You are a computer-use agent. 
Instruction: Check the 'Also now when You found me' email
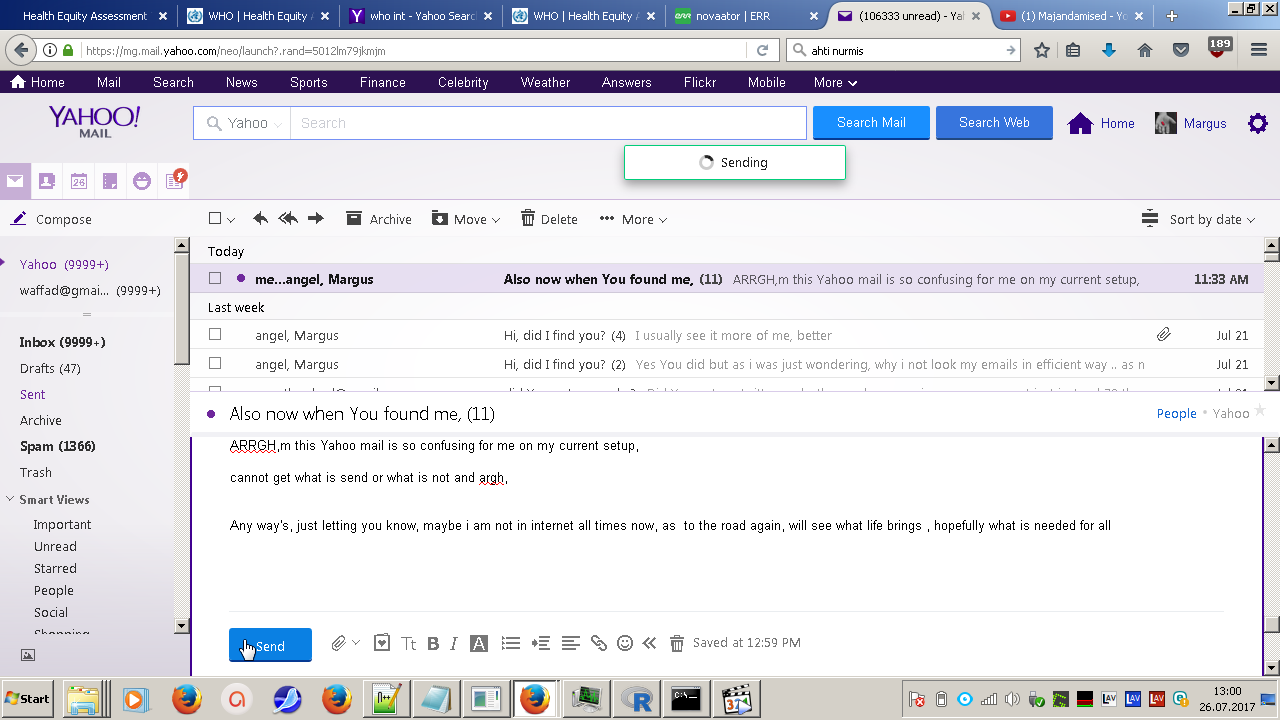point(215,279)
